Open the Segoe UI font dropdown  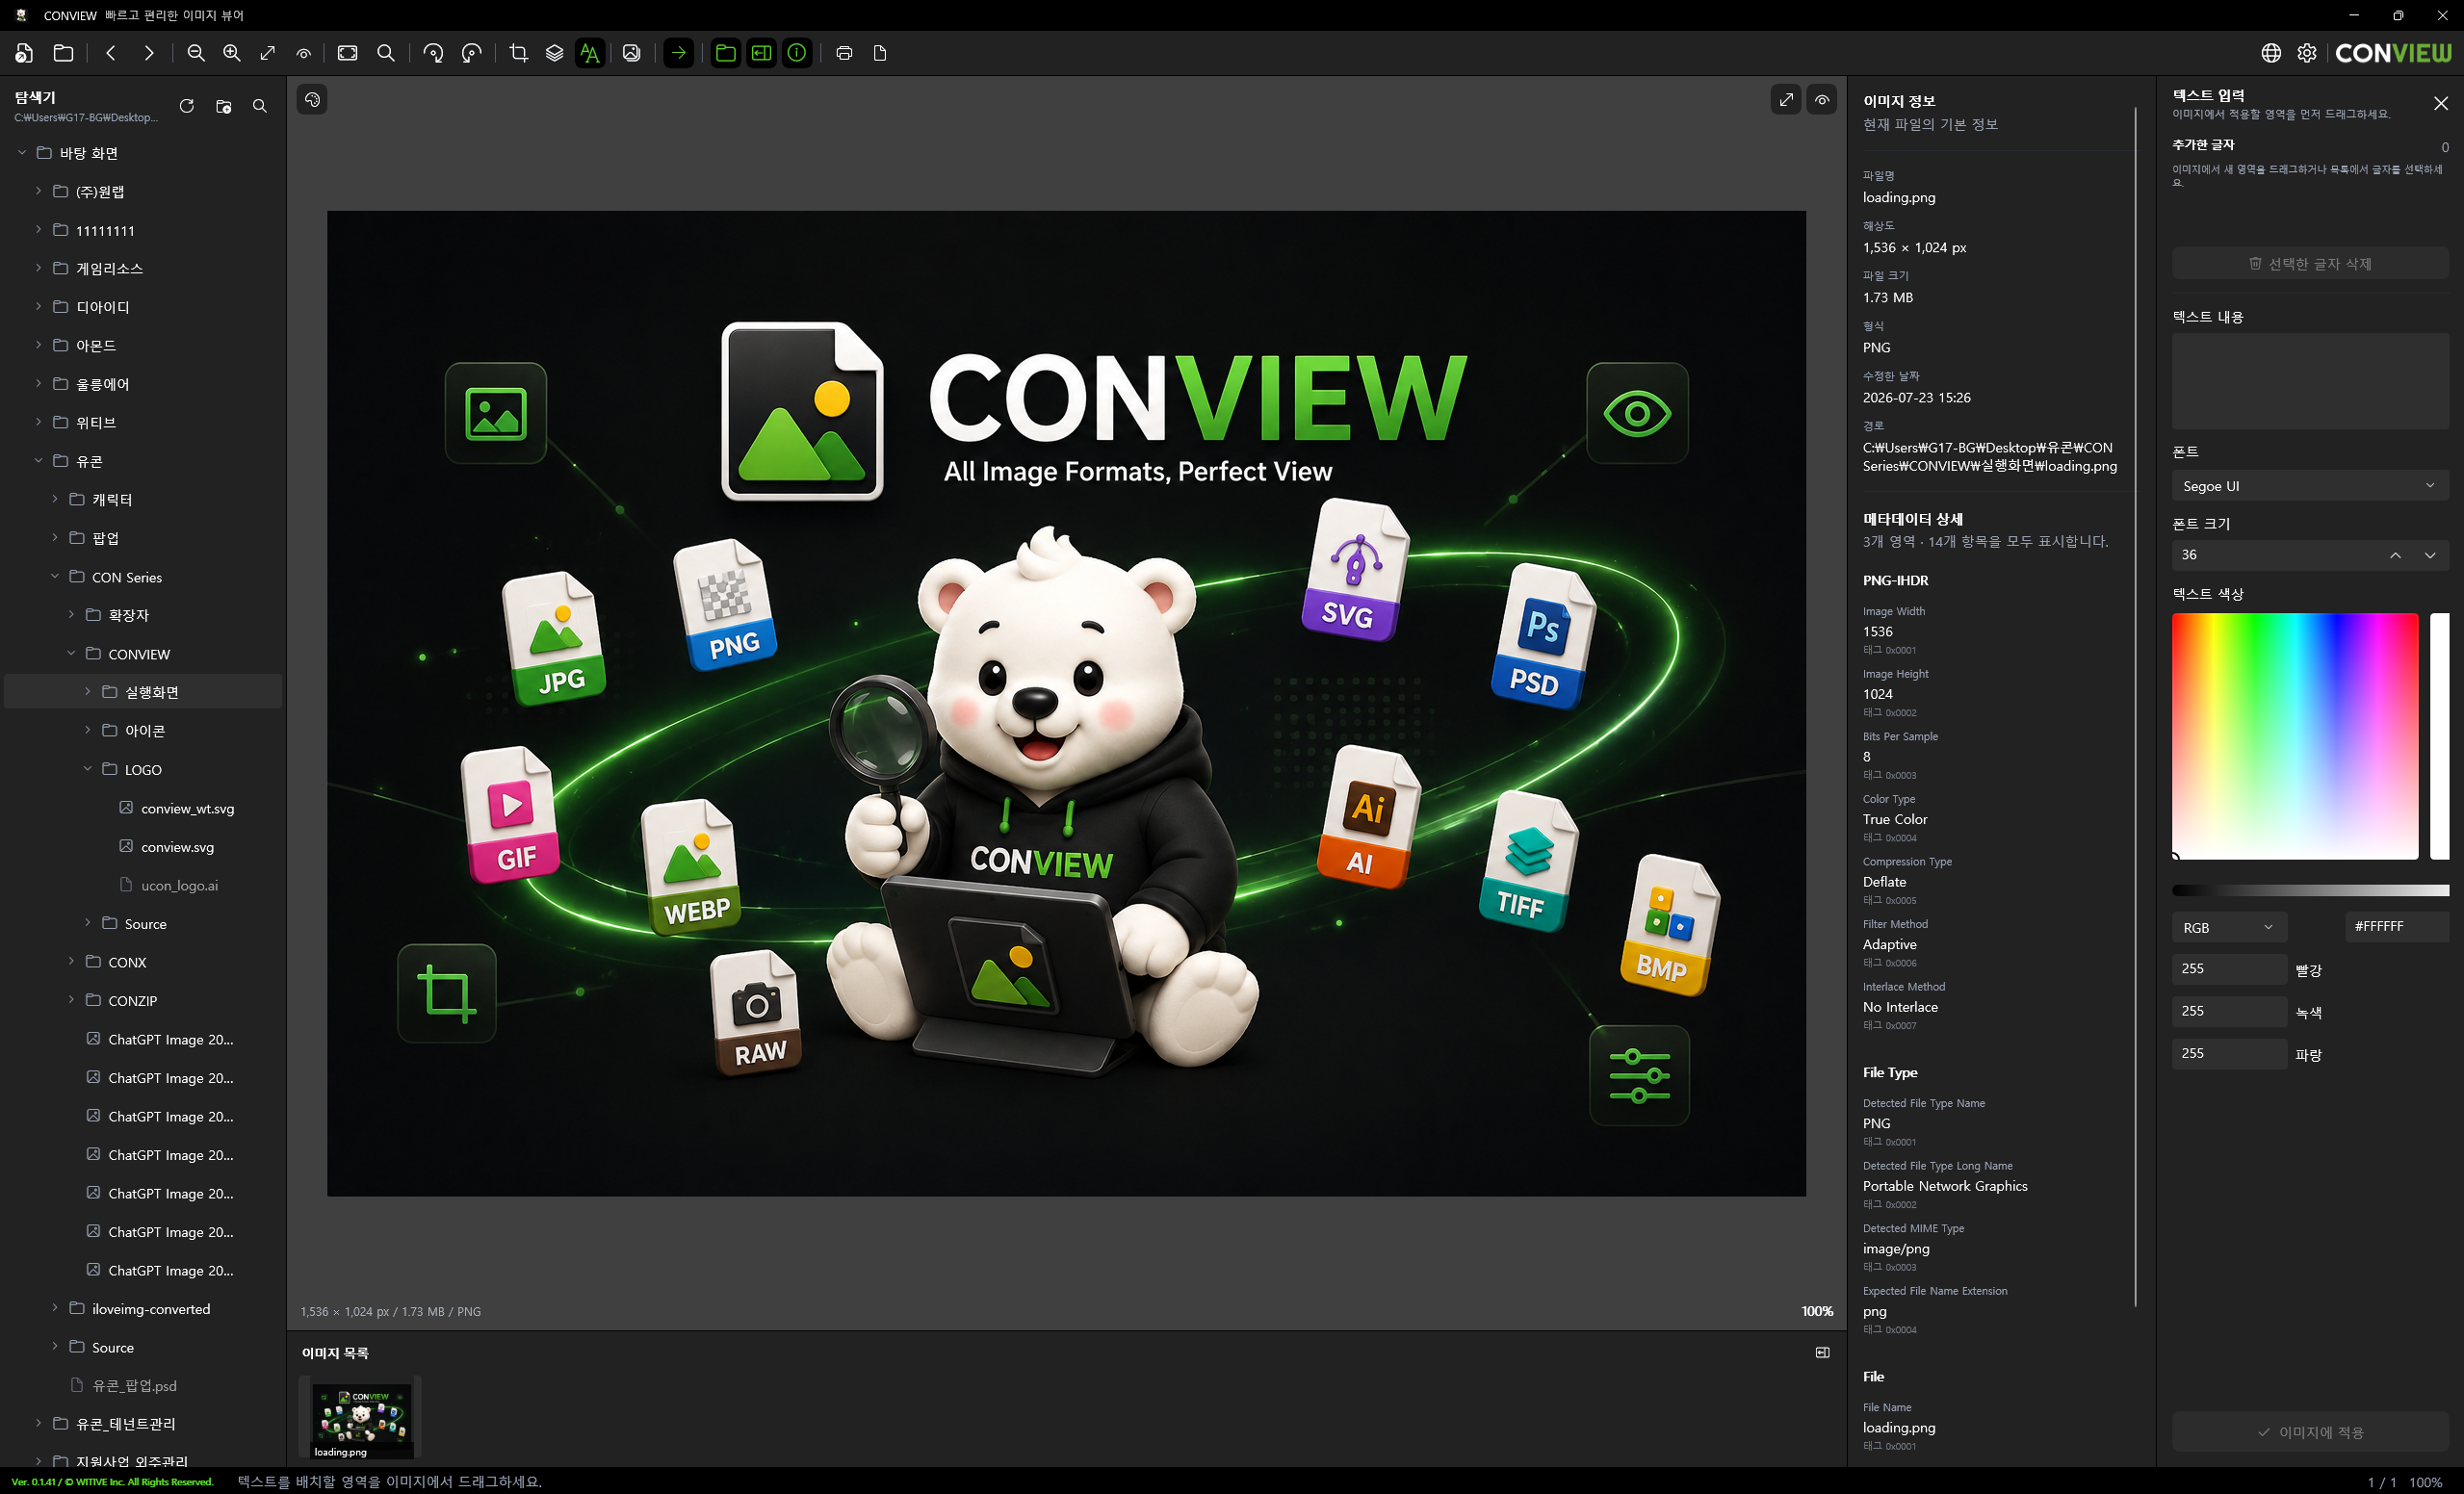tap(2309, 486)
